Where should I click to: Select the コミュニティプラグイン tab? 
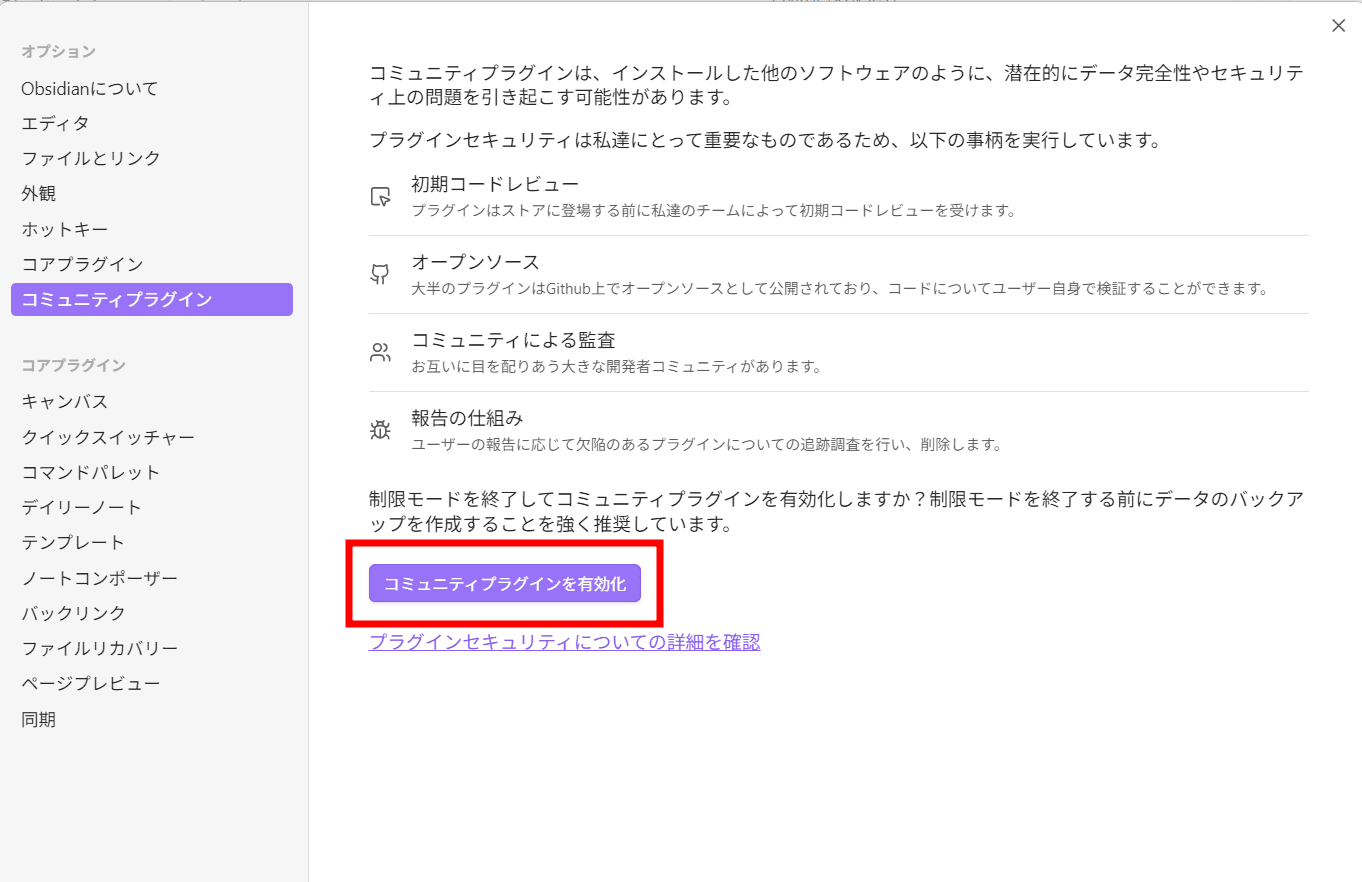[152, 299]
